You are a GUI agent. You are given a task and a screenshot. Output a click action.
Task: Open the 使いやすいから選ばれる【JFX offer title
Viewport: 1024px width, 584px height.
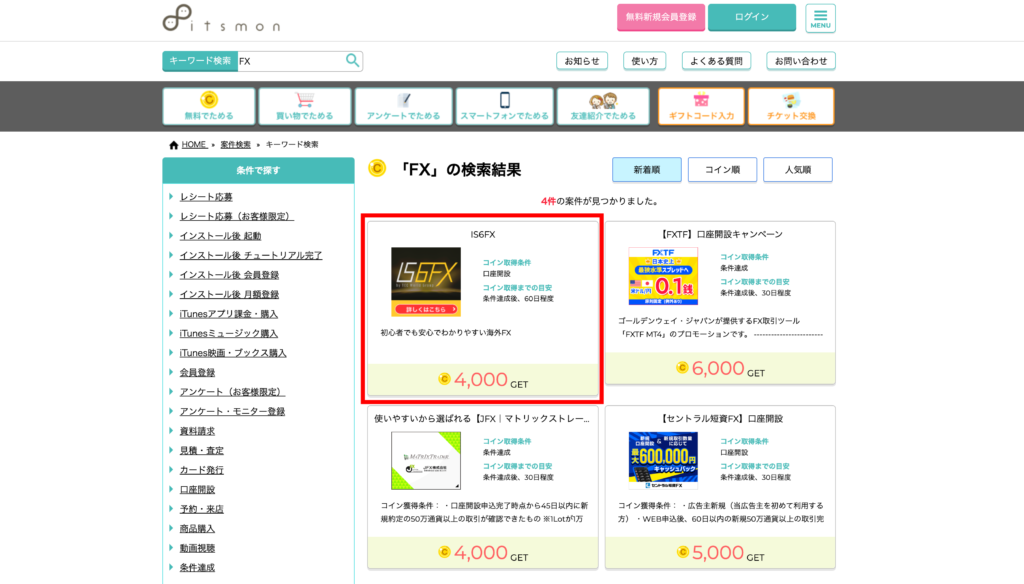482,419
